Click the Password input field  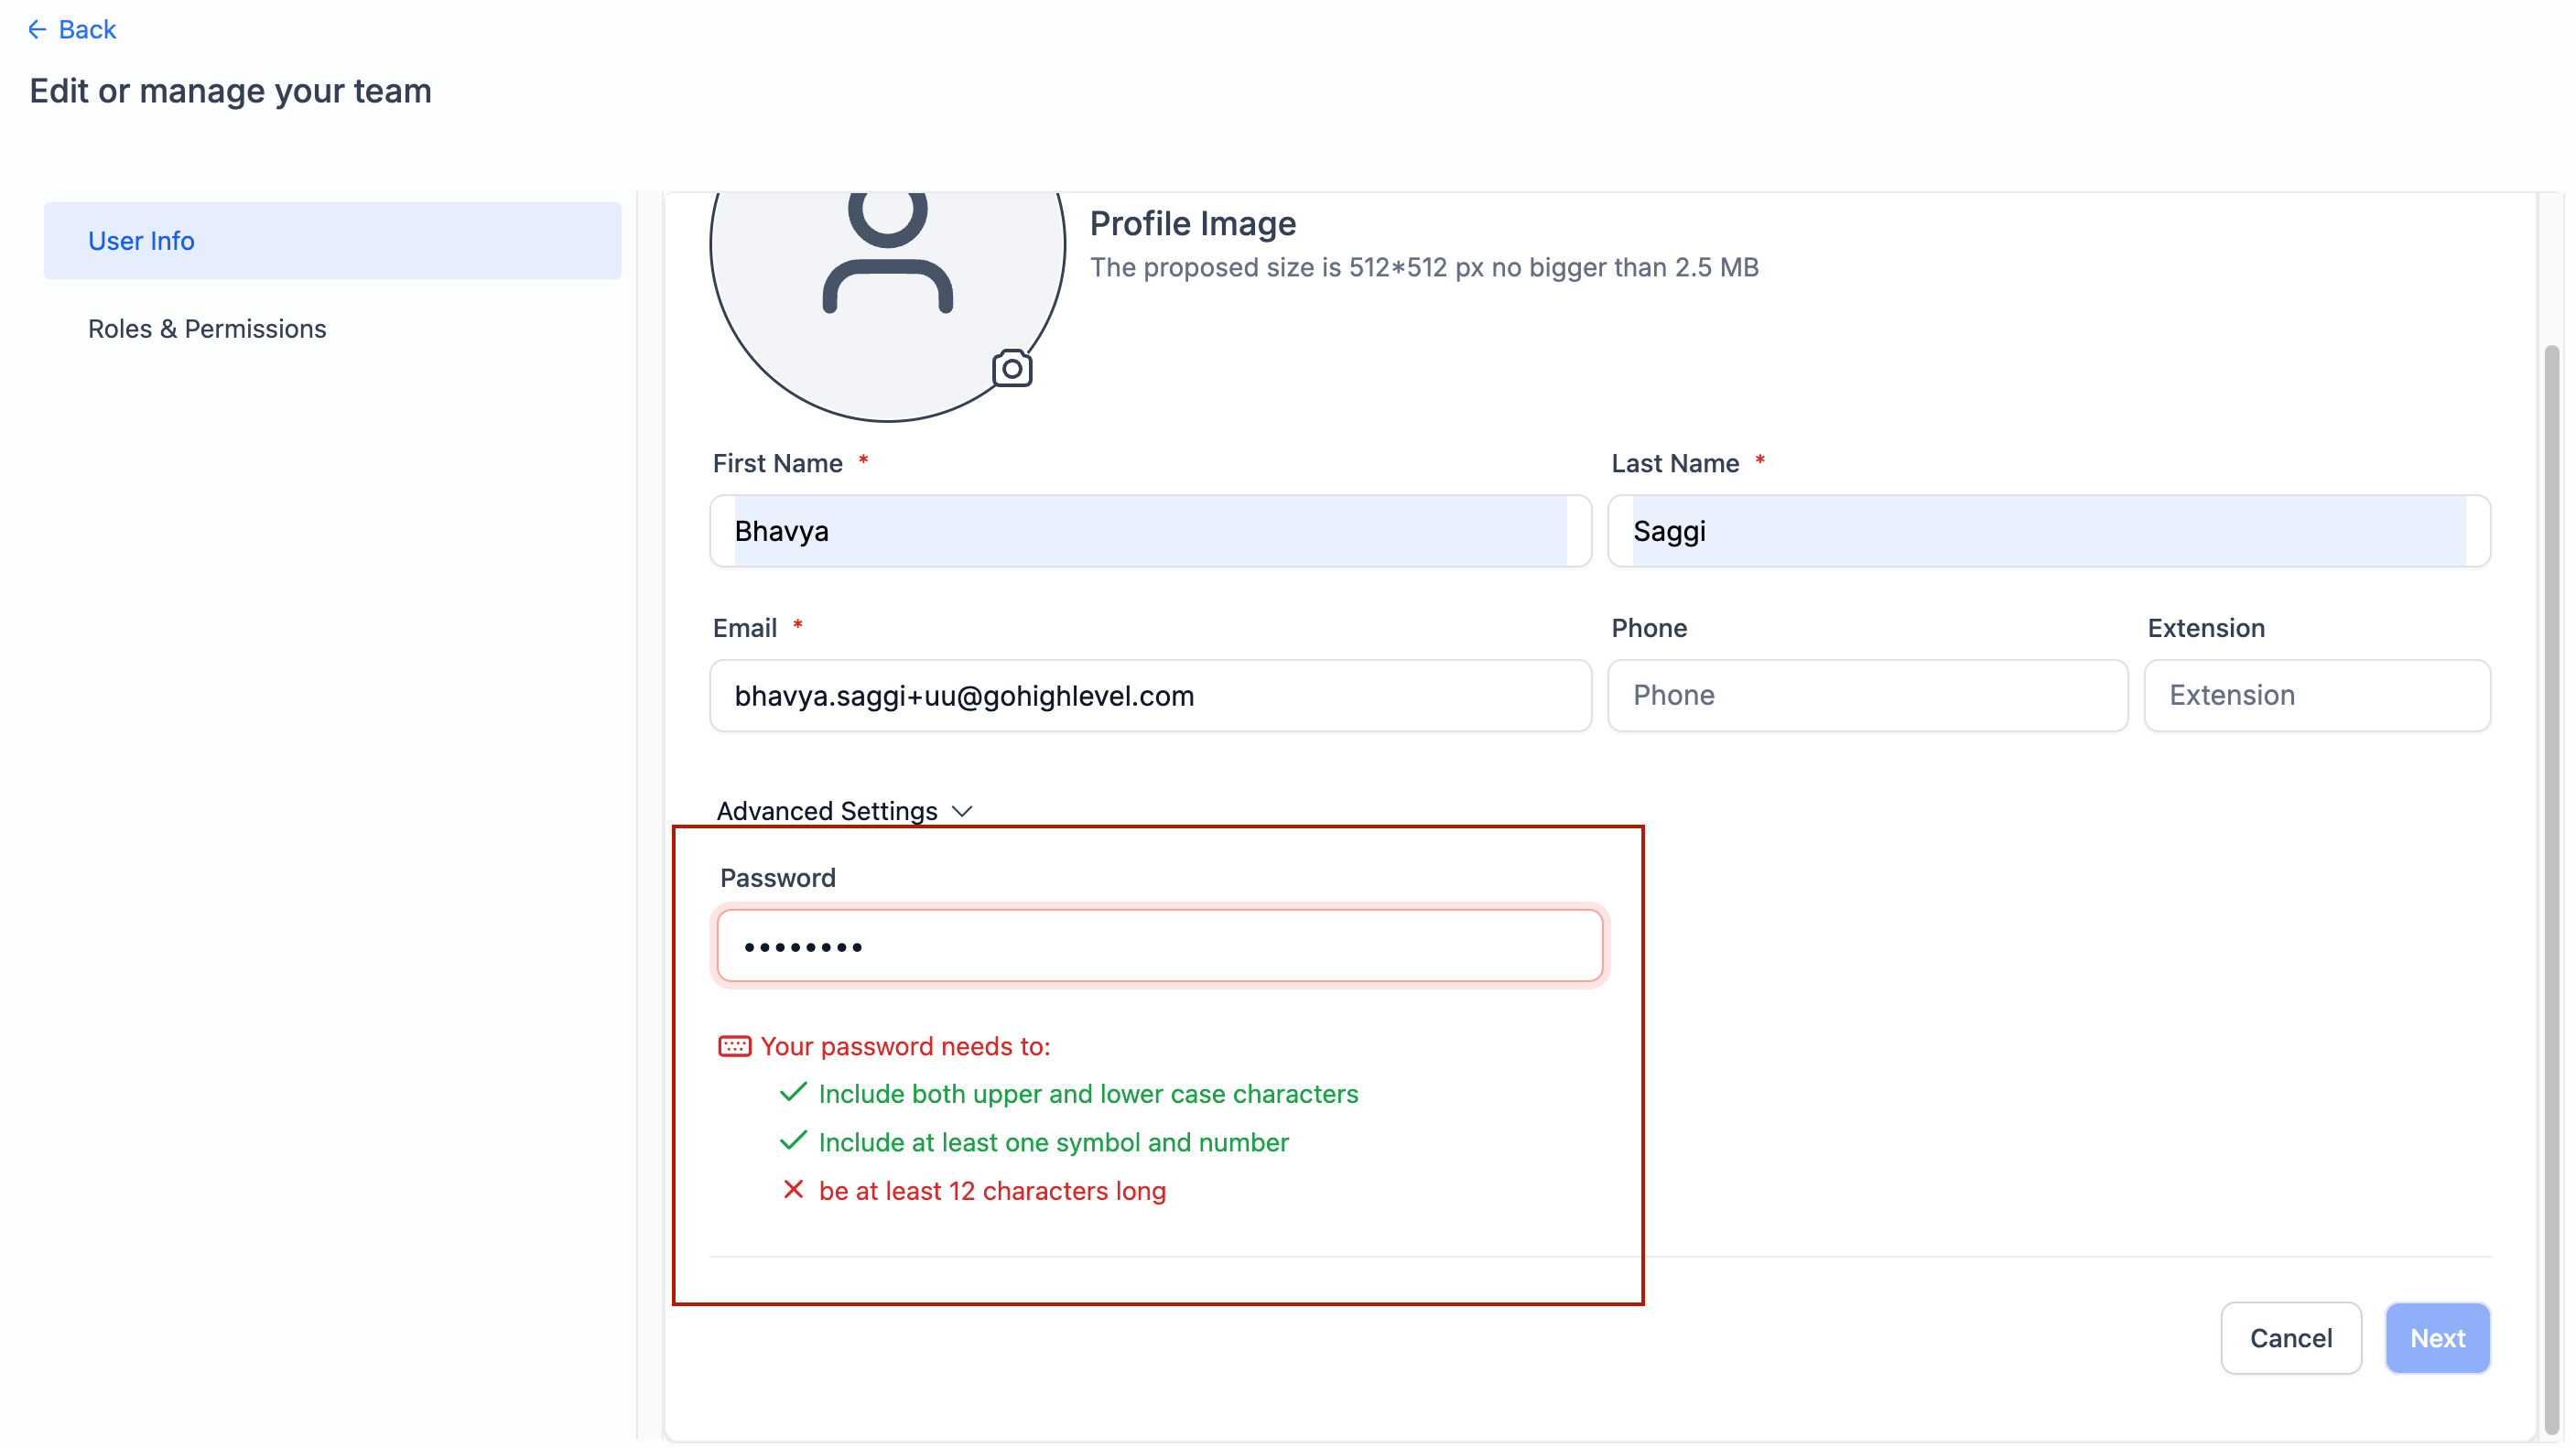click(1160, 946)
